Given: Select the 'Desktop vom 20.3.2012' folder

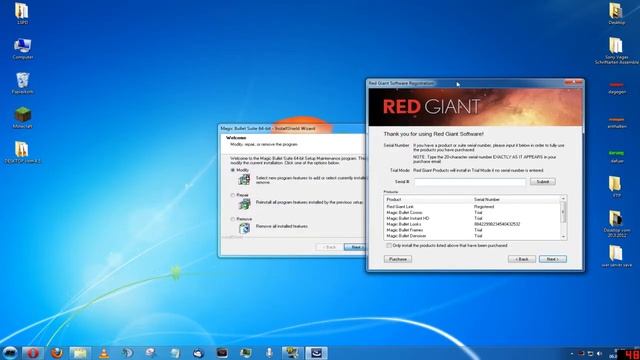Looking at the screenshot, I should click(616, 224).
